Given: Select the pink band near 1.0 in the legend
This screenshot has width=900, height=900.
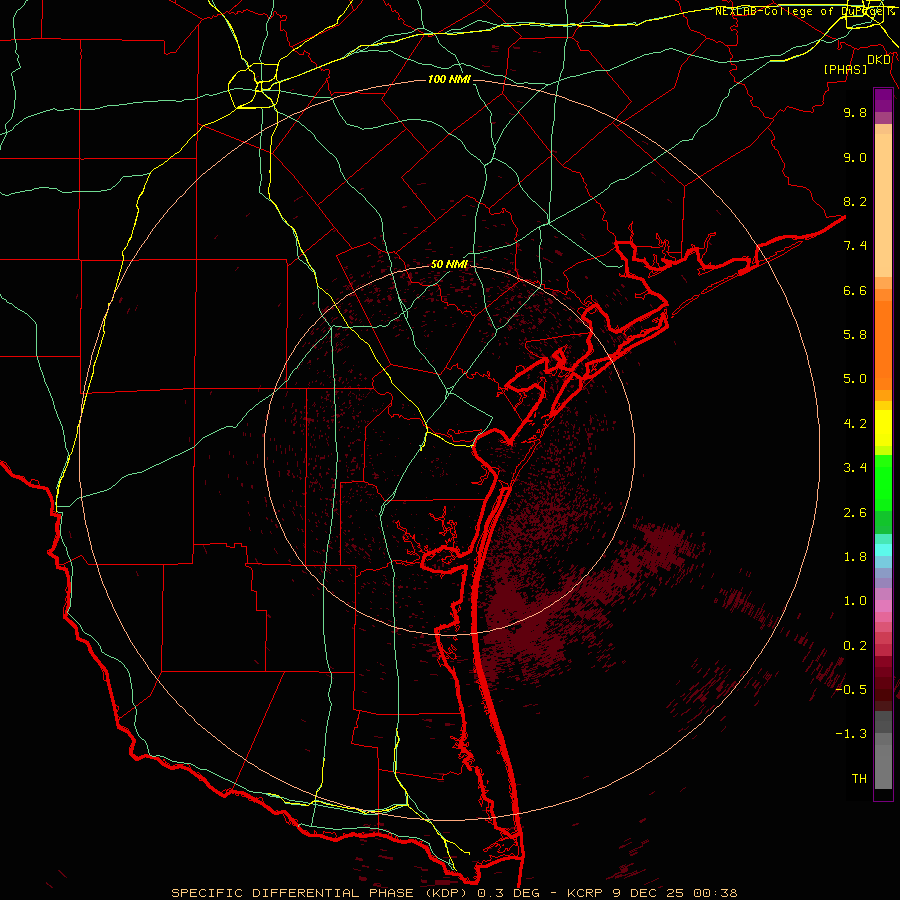Looking at the screenshot, I should pyautogui.click(x=883, y=606).
